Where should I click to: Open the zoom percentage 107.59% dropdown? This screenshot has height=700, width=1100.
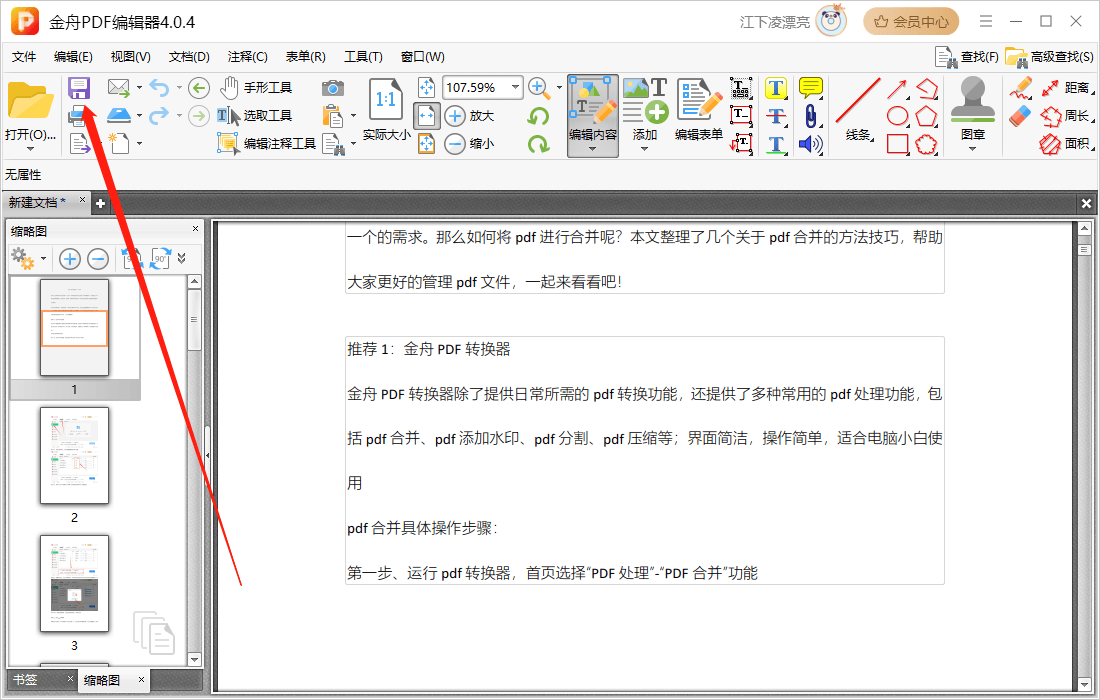pyautogui.click(x=516, y=88)
